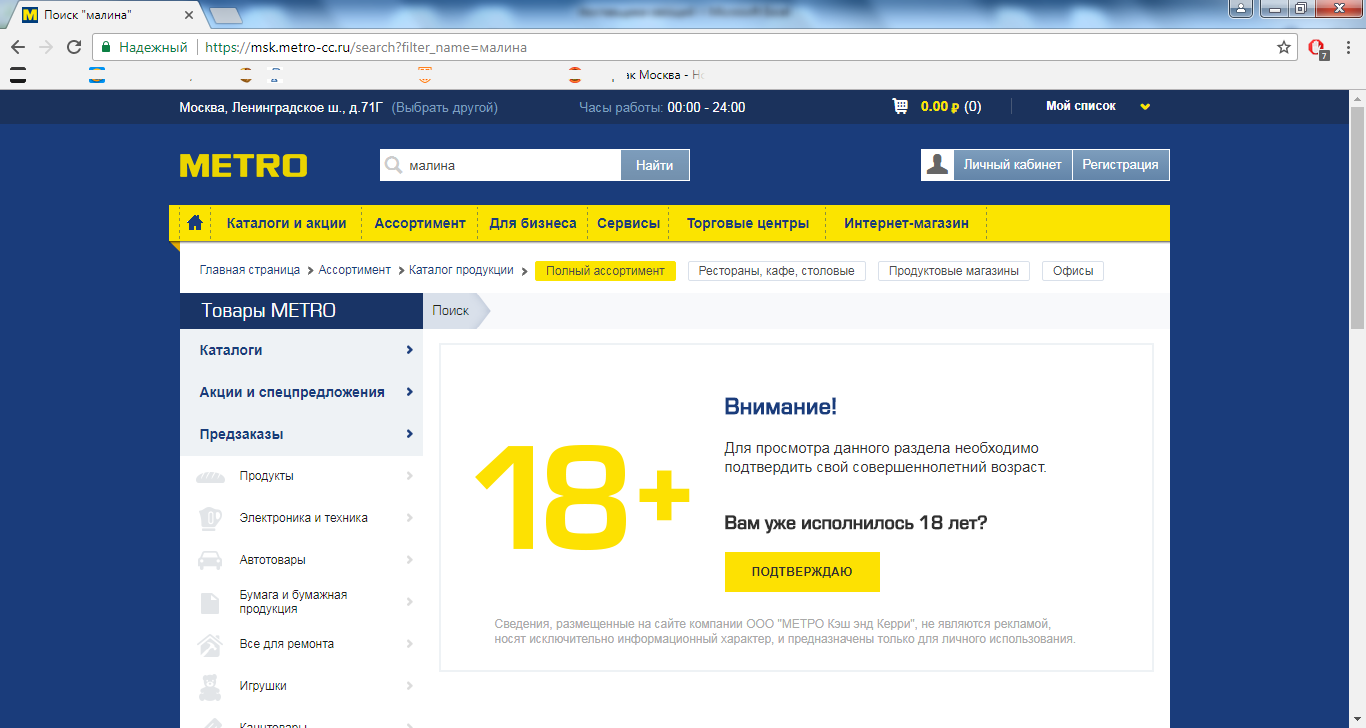Image resolution: width=1366 pixels, height=728 pixels.
Task: Click the car icon for Автотовары
Action: point(210,560)
